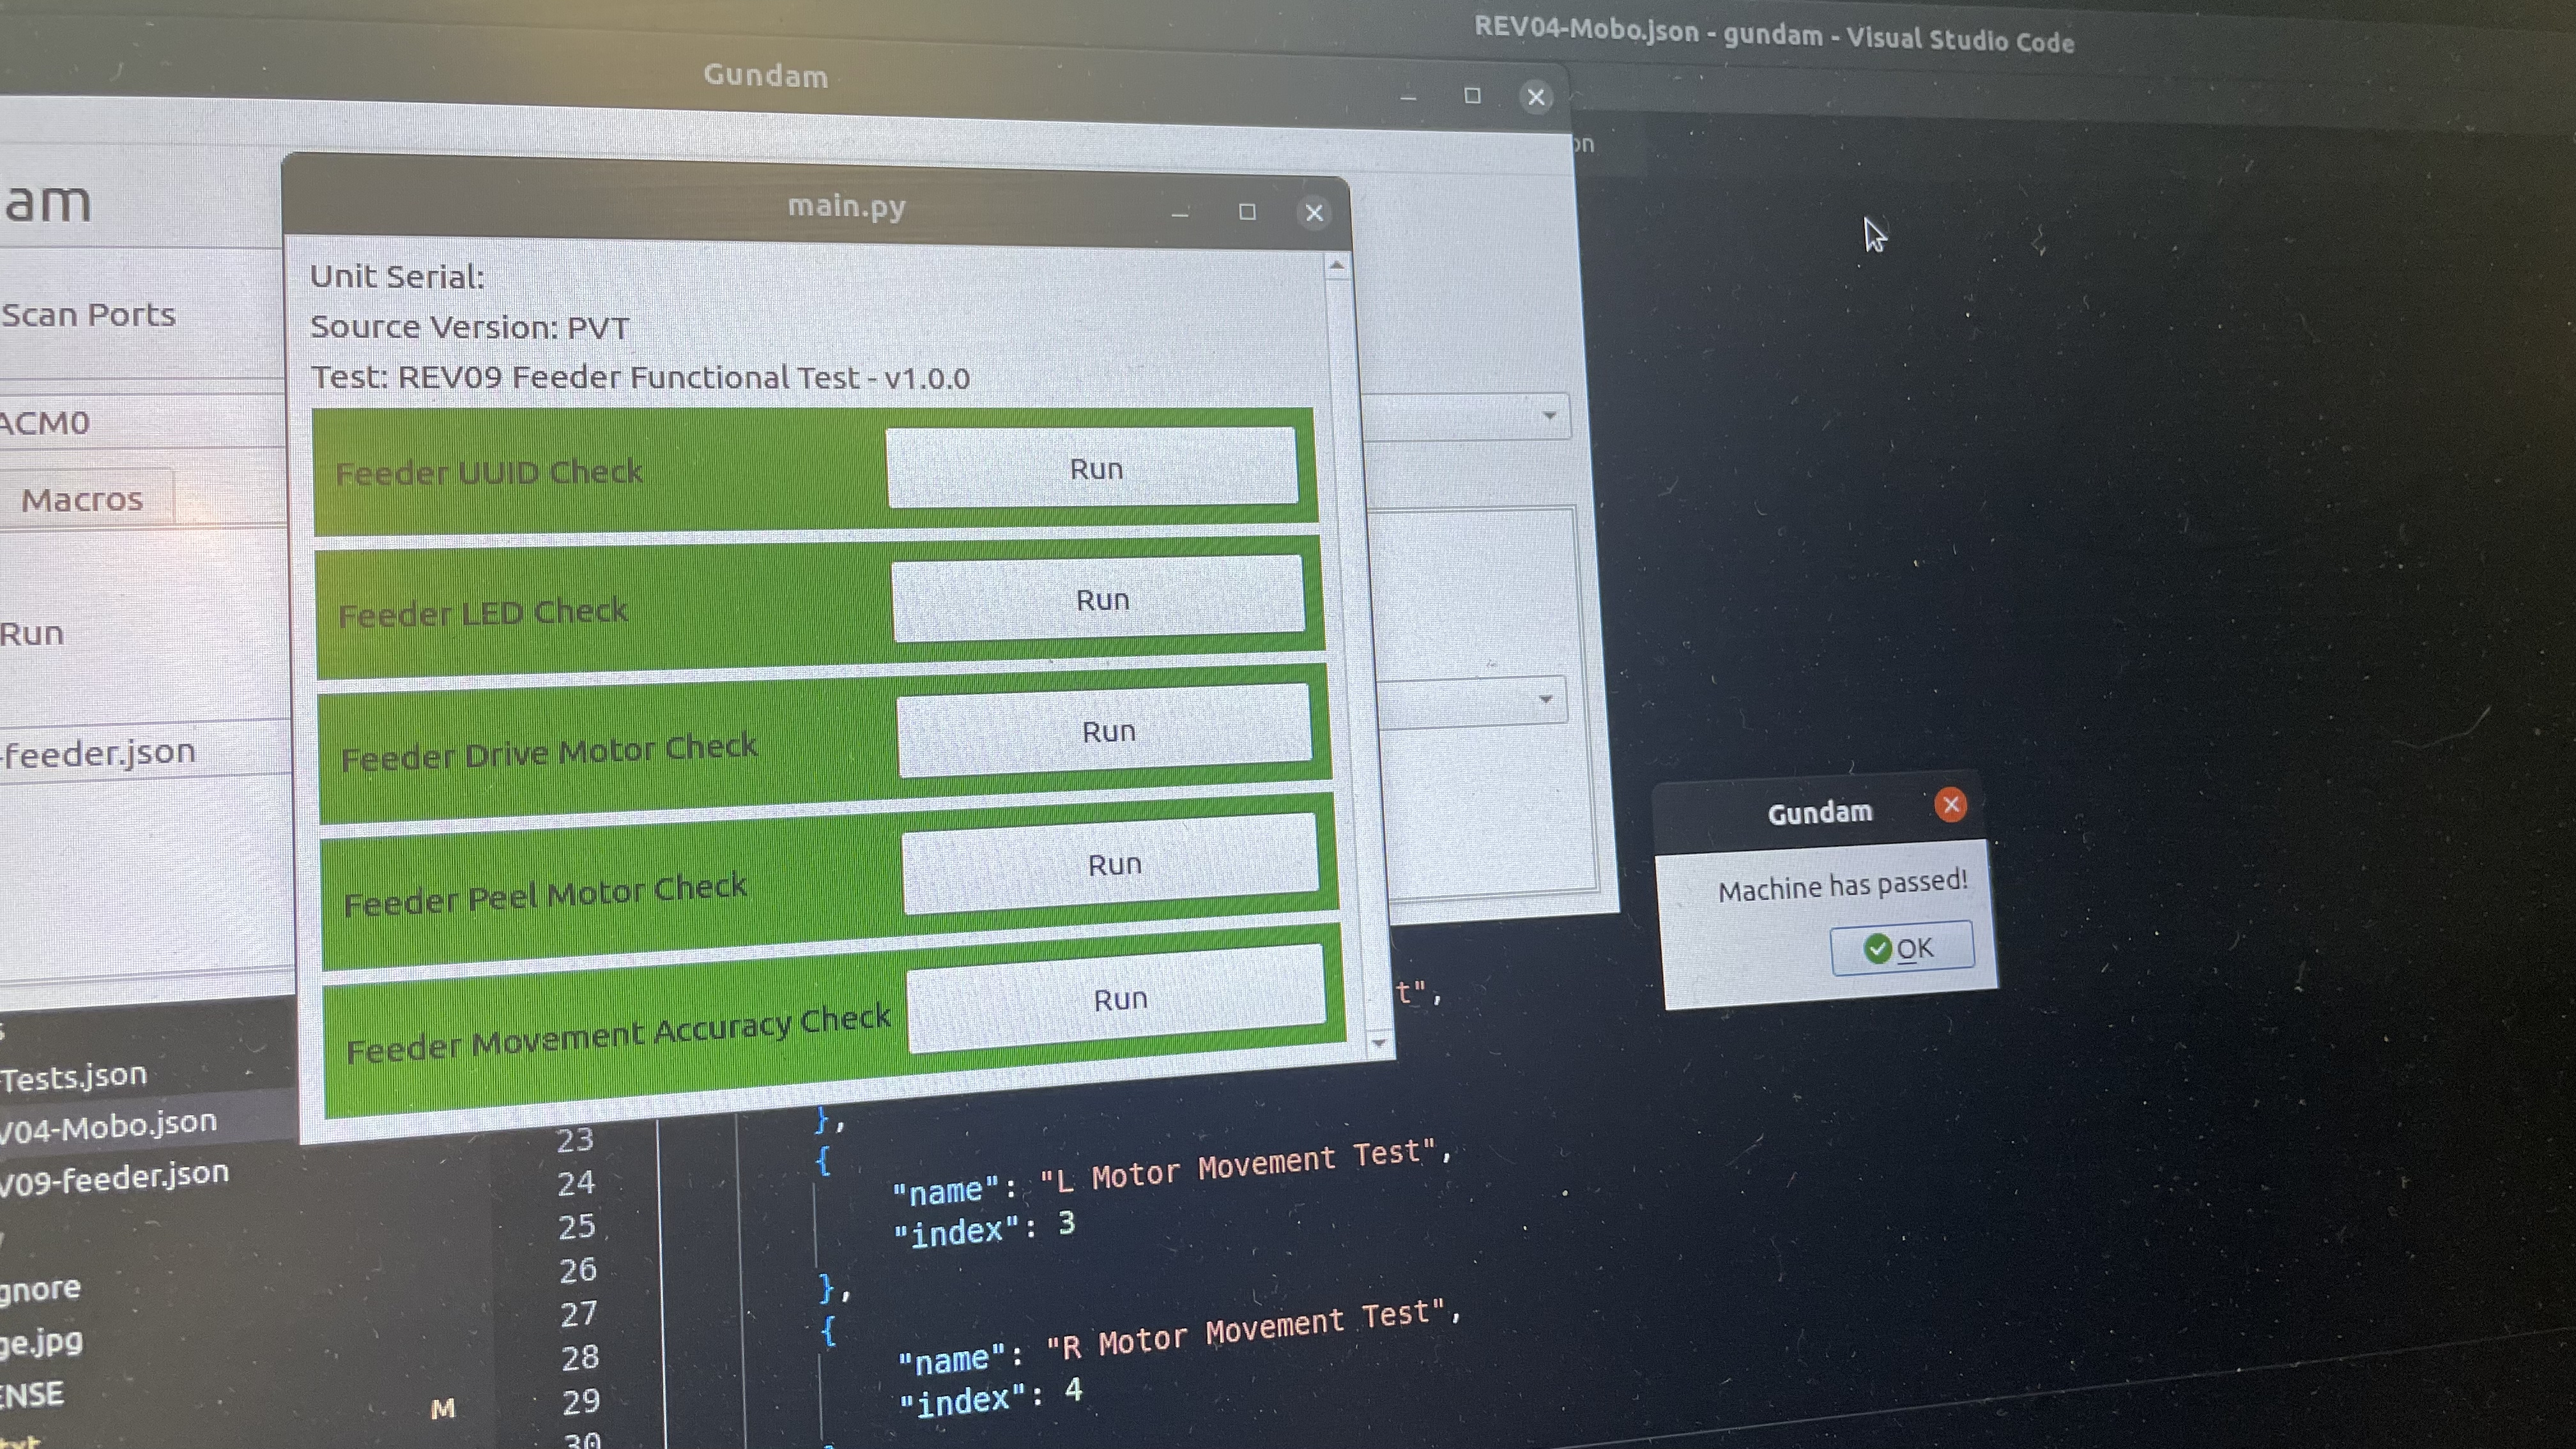Screen dimensions: 2576x1449
Task: Click OK in the Machine has passed dialog
Action: (x=1901, y=947)
